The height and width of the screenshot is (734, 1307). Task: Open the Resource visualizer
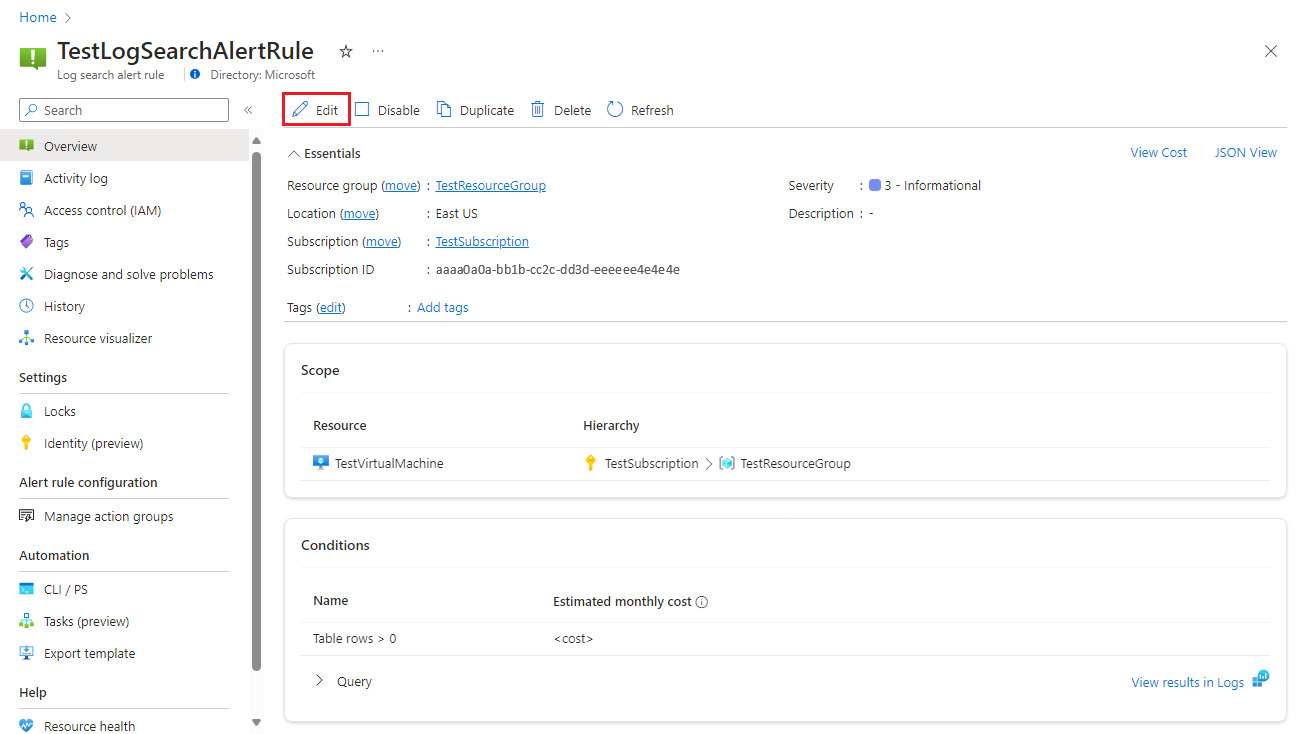(99, 337)
